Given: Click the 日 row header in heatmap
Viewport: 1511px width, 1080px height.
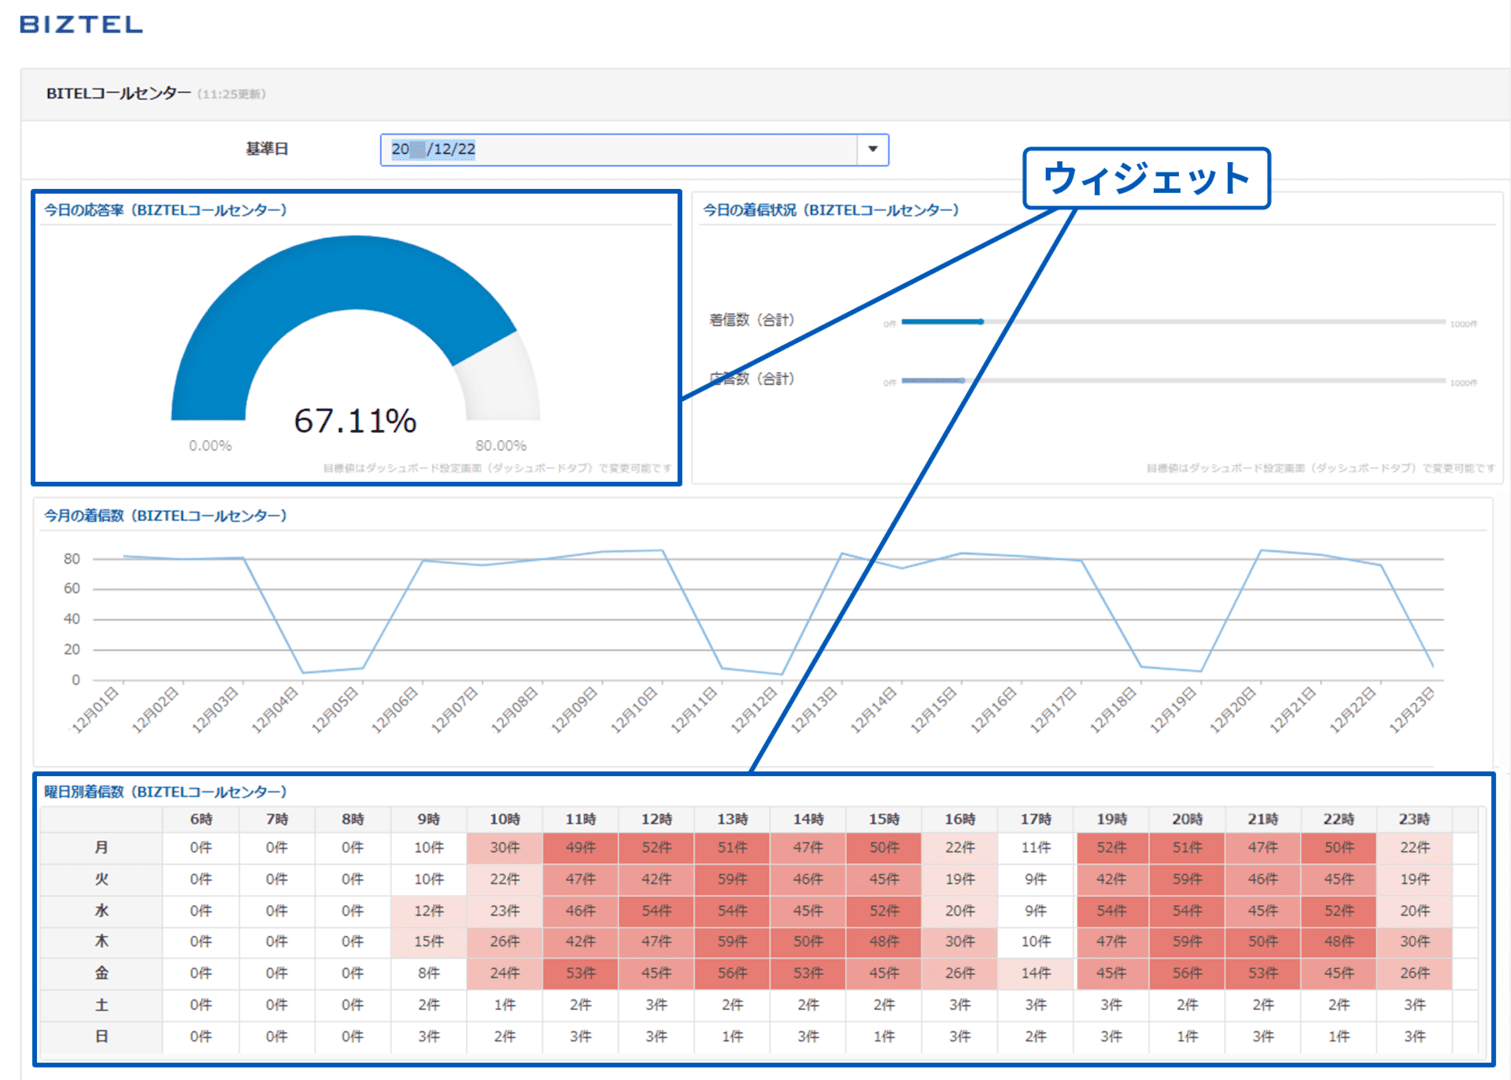Looking at the screenshot, I should (x=101, y=1037).
